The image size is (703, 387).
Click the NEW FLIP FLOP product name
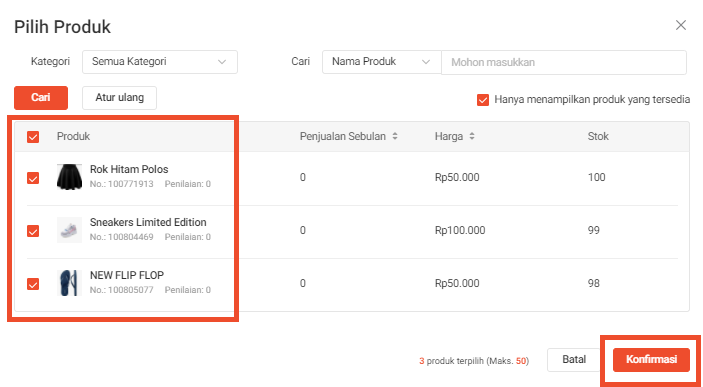tap(127, 275)
